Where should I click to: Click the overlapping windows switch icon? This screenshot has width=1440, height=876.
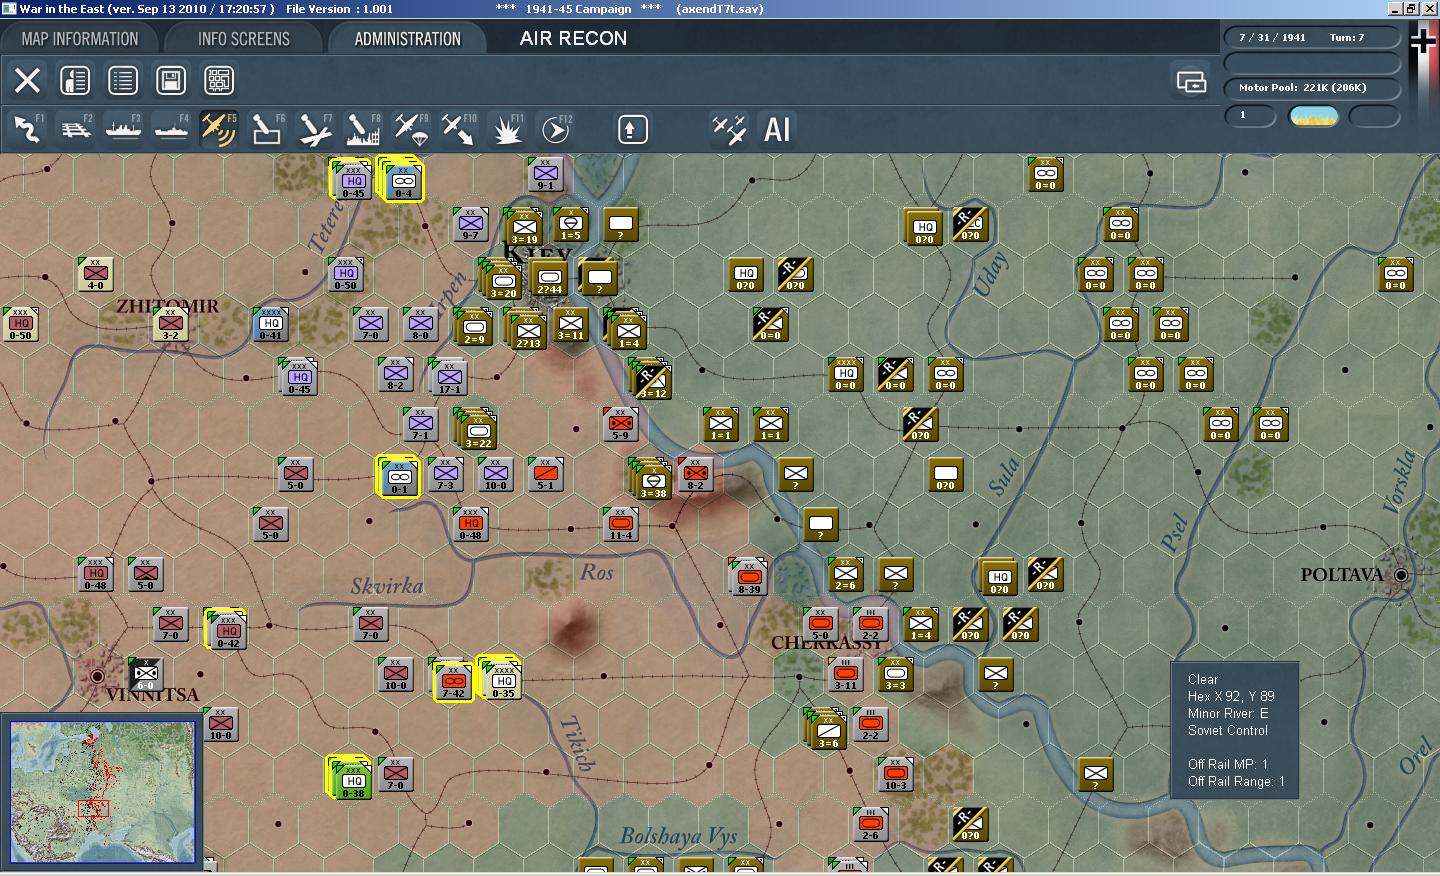tap(1191, 81)
